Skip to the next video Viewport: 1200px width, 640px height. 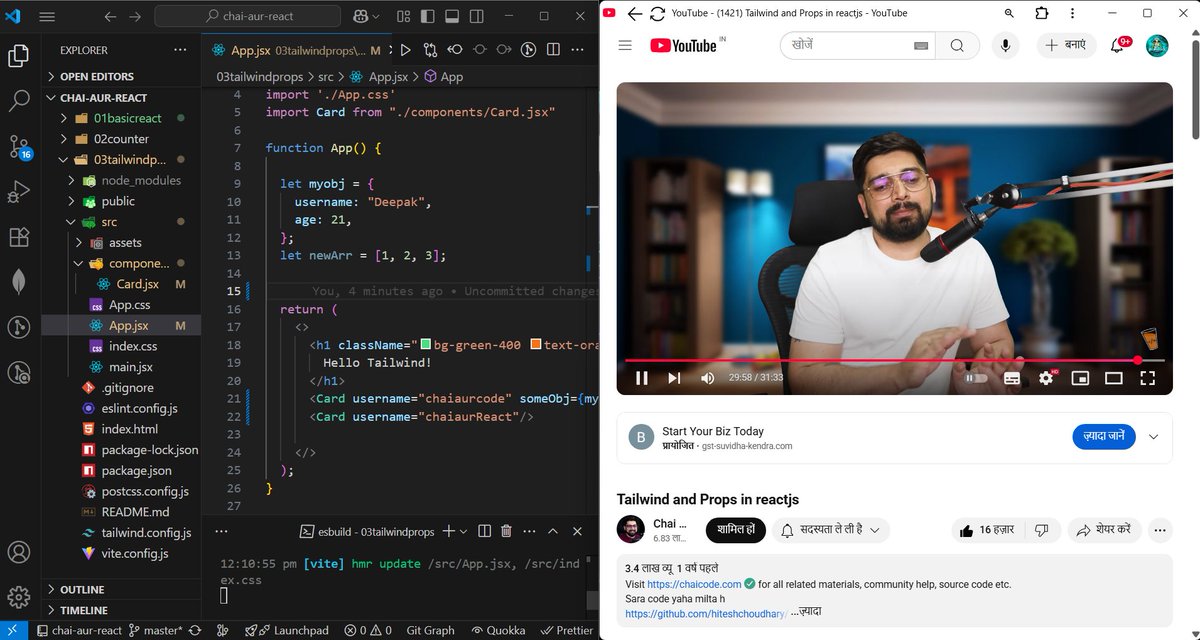pos(674,378)
